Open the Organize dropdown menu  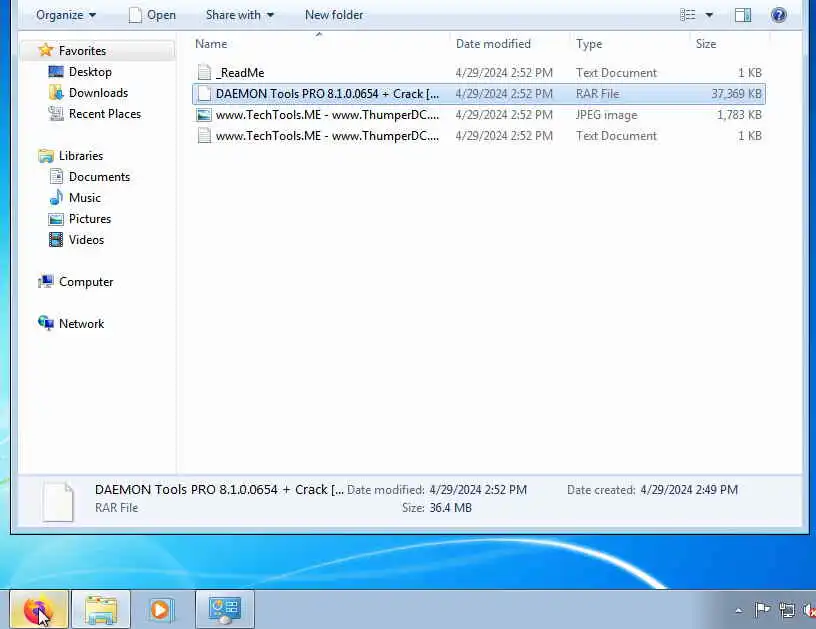(x=66, y=15)
